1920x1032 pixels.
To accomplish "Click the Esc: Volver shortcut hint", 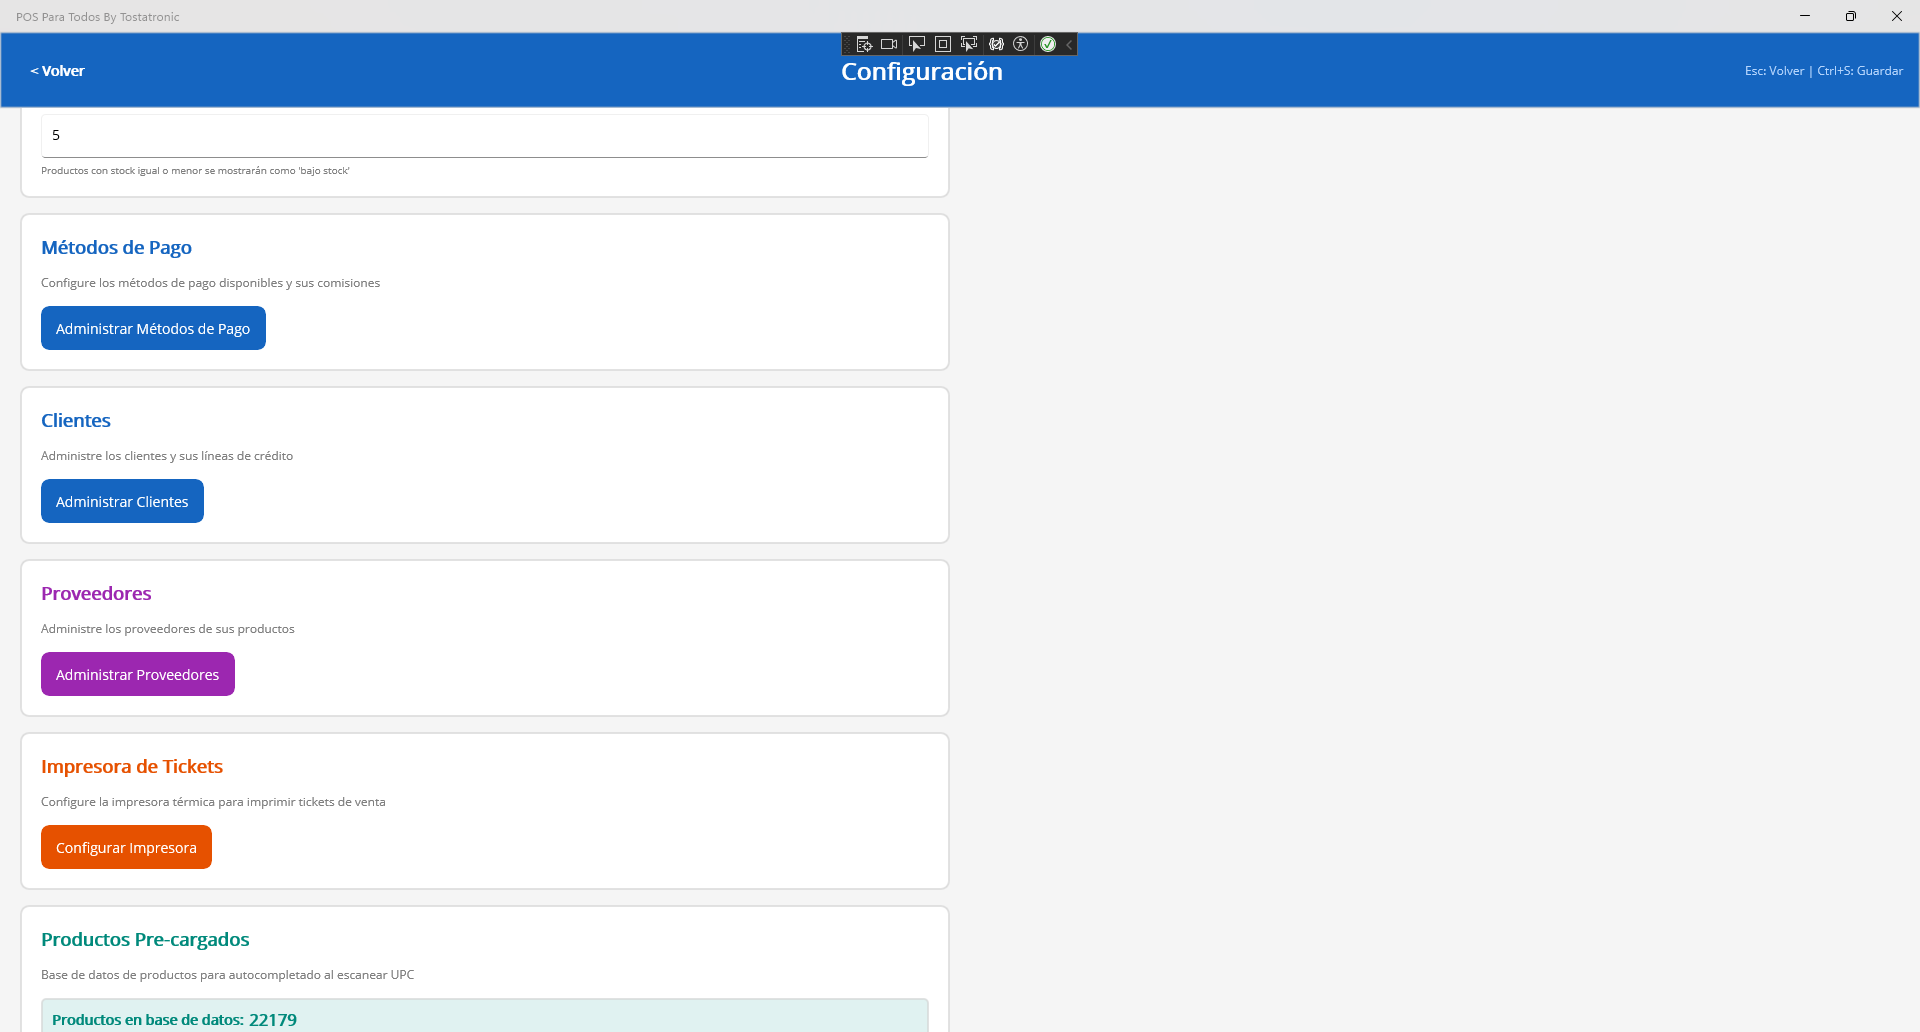I will click(1774, 70).
